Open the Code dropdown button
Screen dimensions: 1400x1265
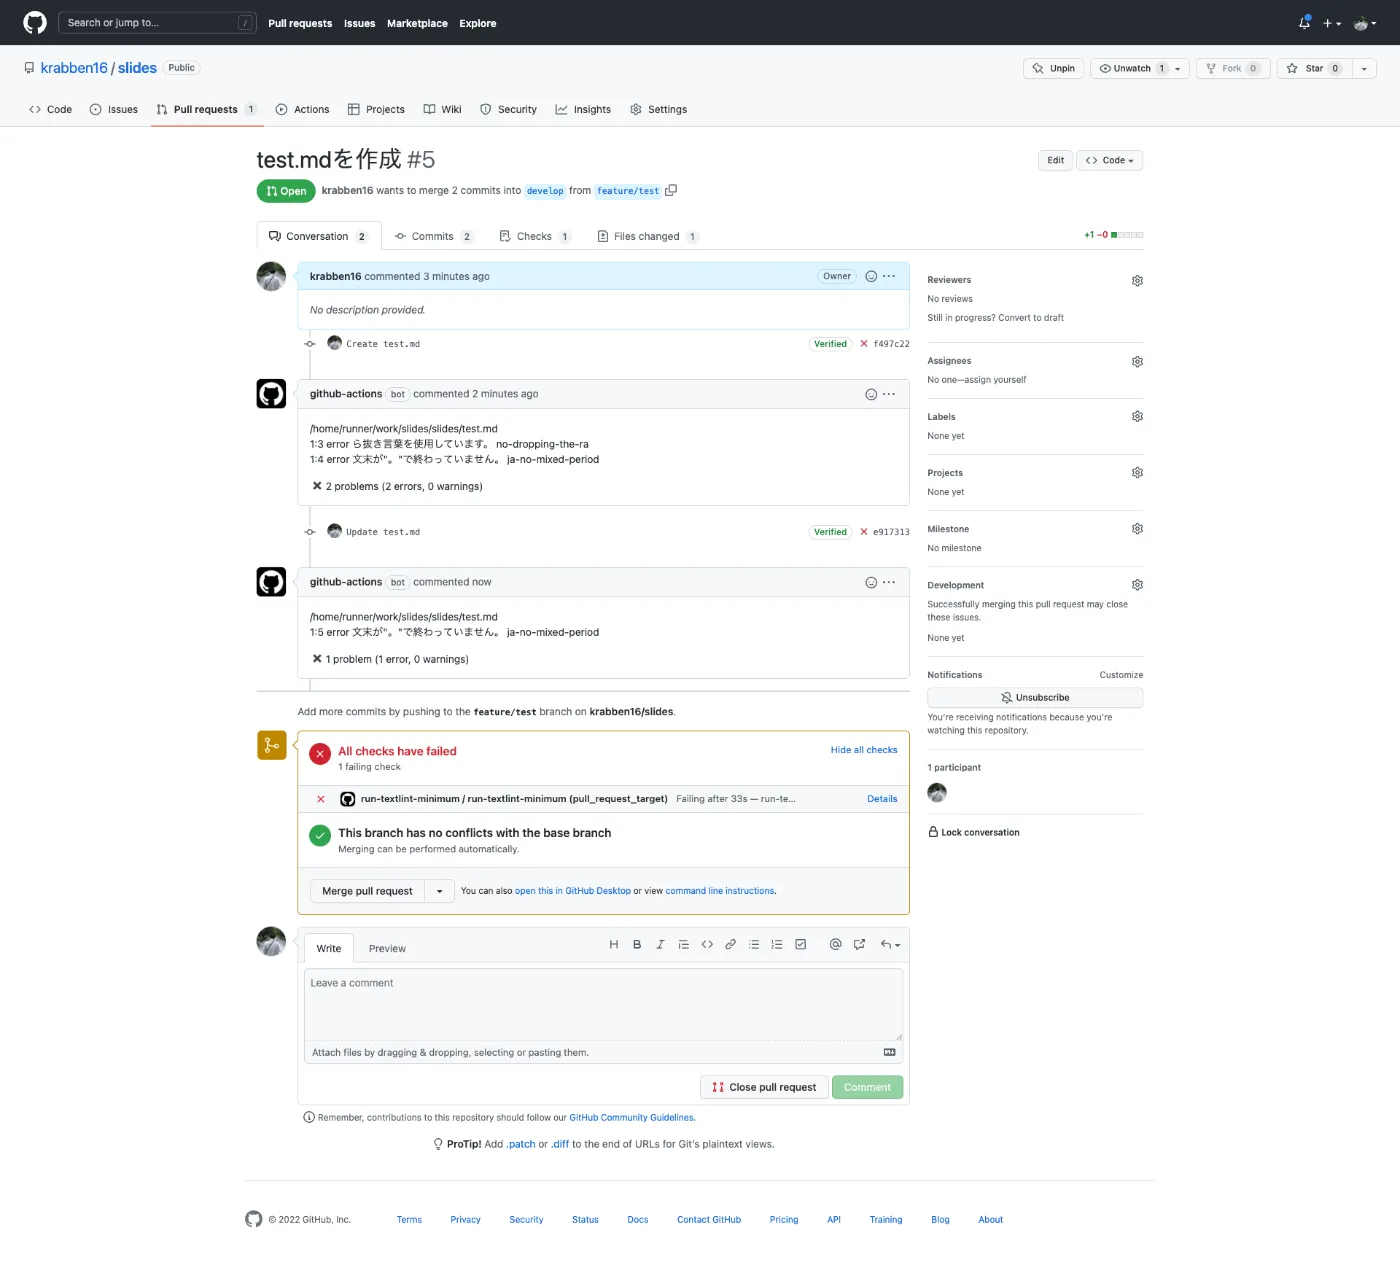point(1109,161)
